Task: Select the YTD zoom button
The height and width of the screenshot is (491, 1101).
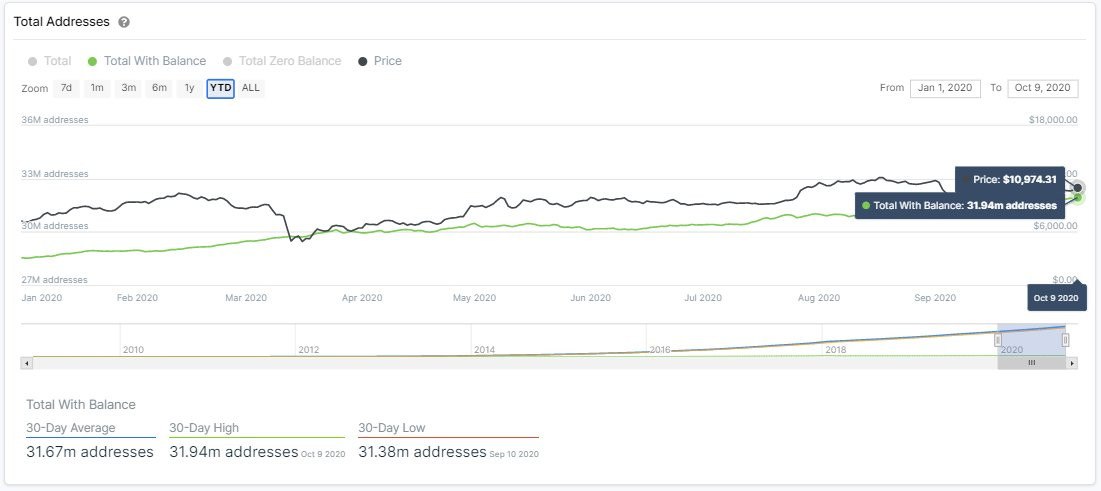Action: coord(220,88)
